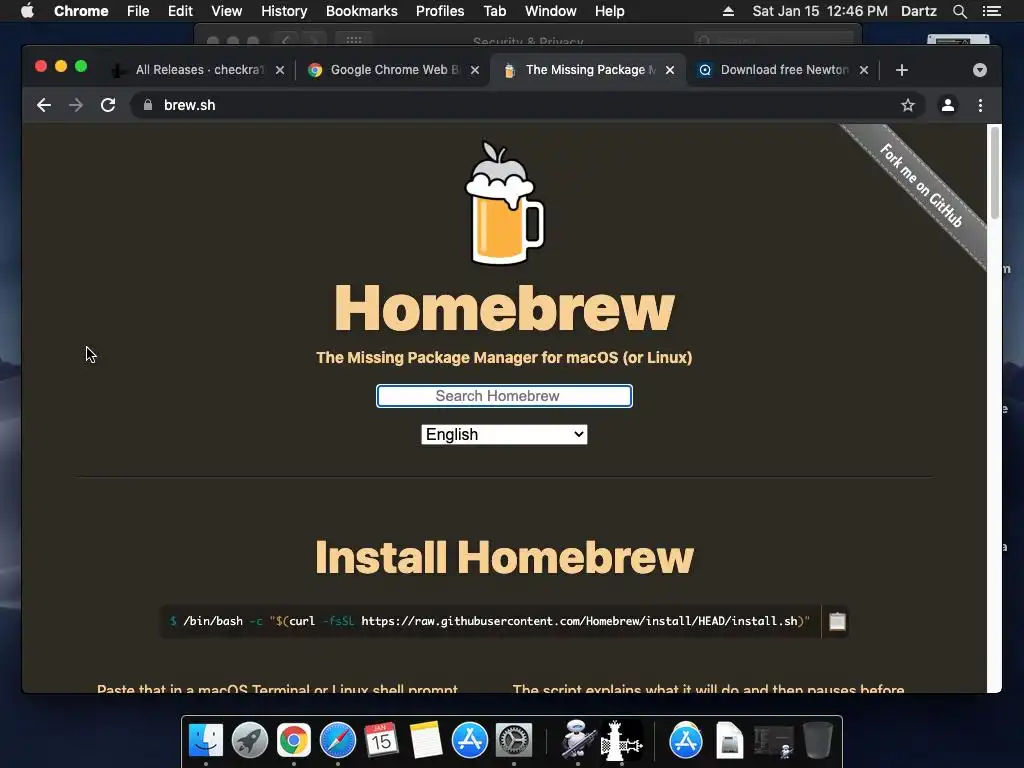Screen dimensions: 1024x768
Task: Open the Help menu
Action: [609, 11]
